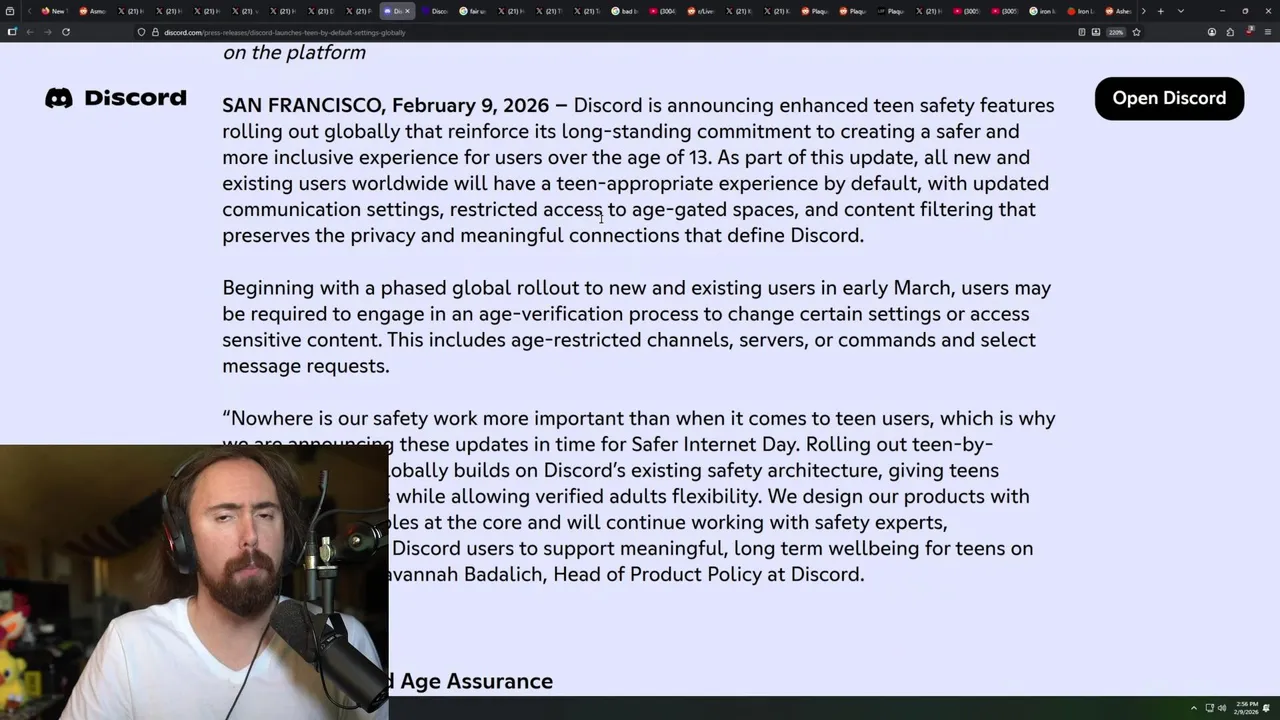
Task: Show hidden system tray icons chevron
Action: [x=1194, y=708]
